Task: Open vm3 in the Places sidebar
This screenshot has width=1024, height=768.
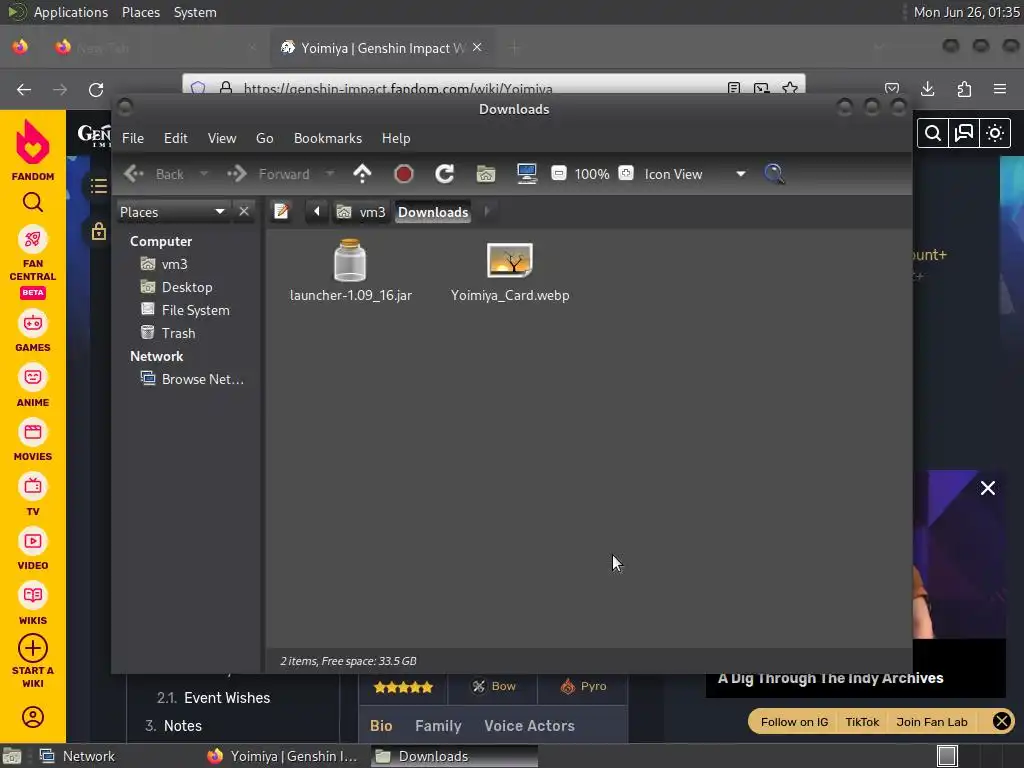Action: [165, 264]
